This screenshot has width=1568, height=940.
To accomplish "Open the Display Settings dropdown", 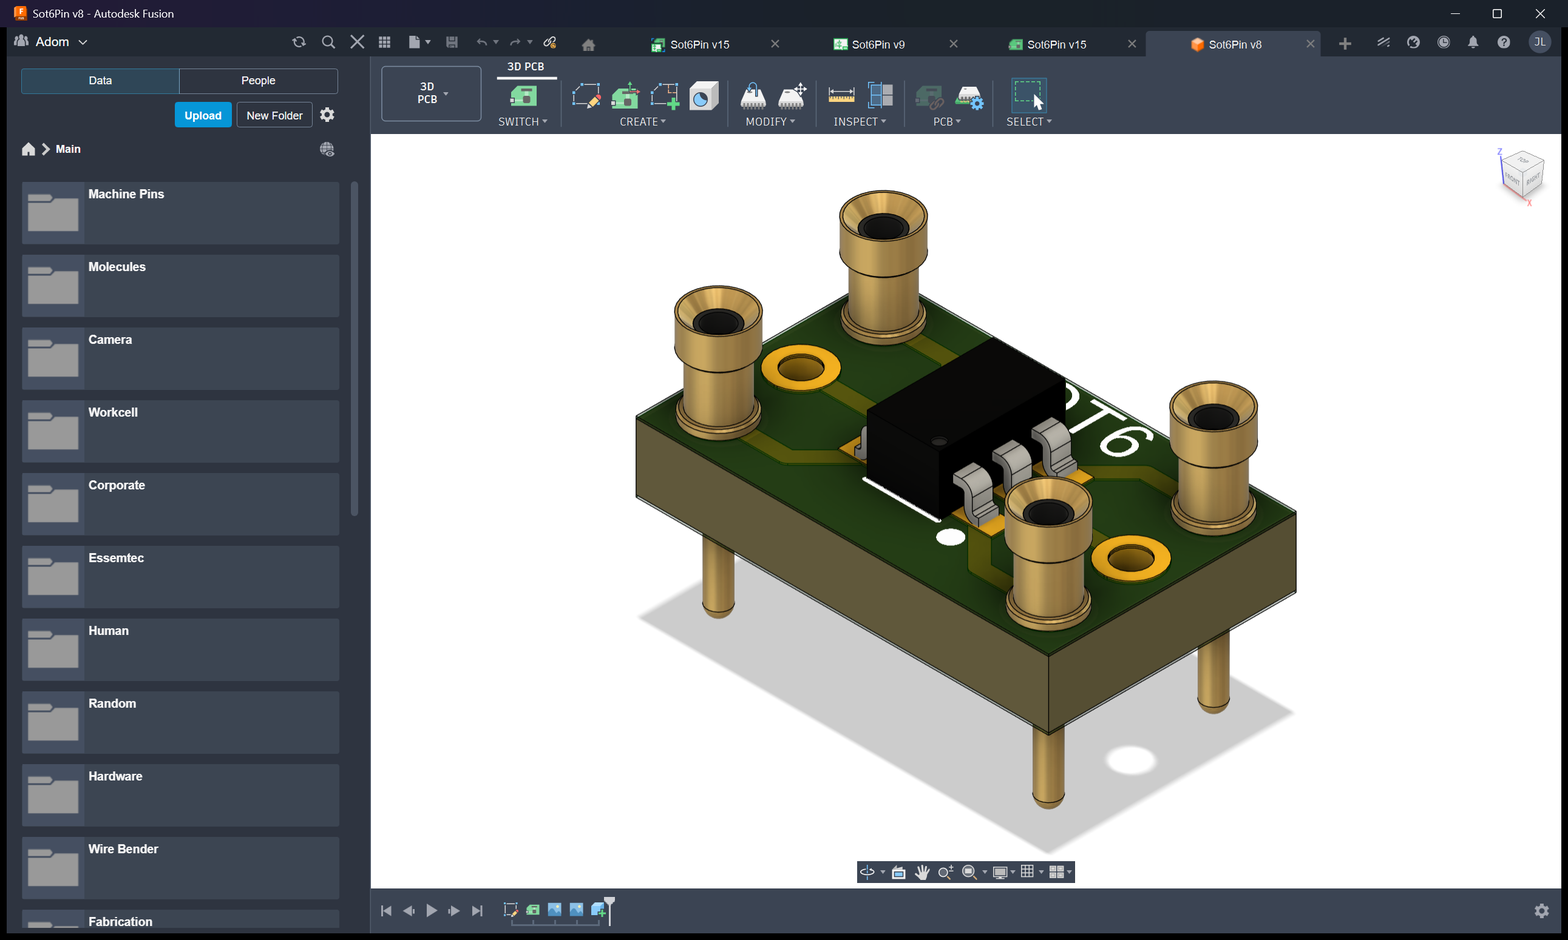I will coord(1003,872).
